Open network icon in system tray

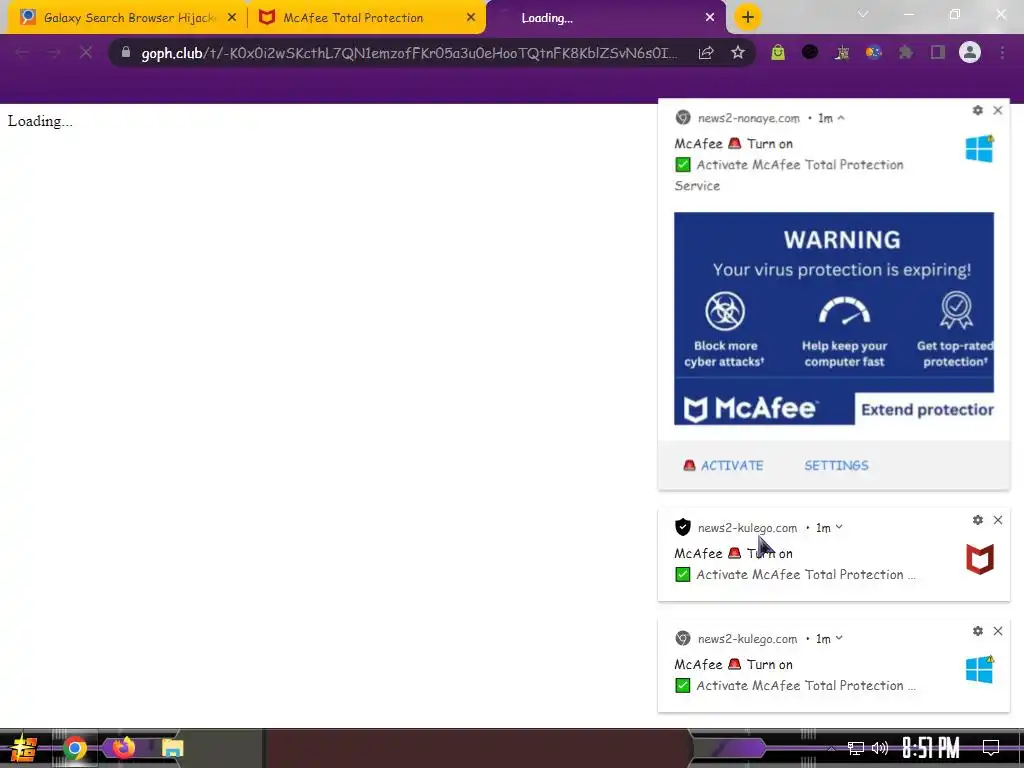click(x=856, y=748)
